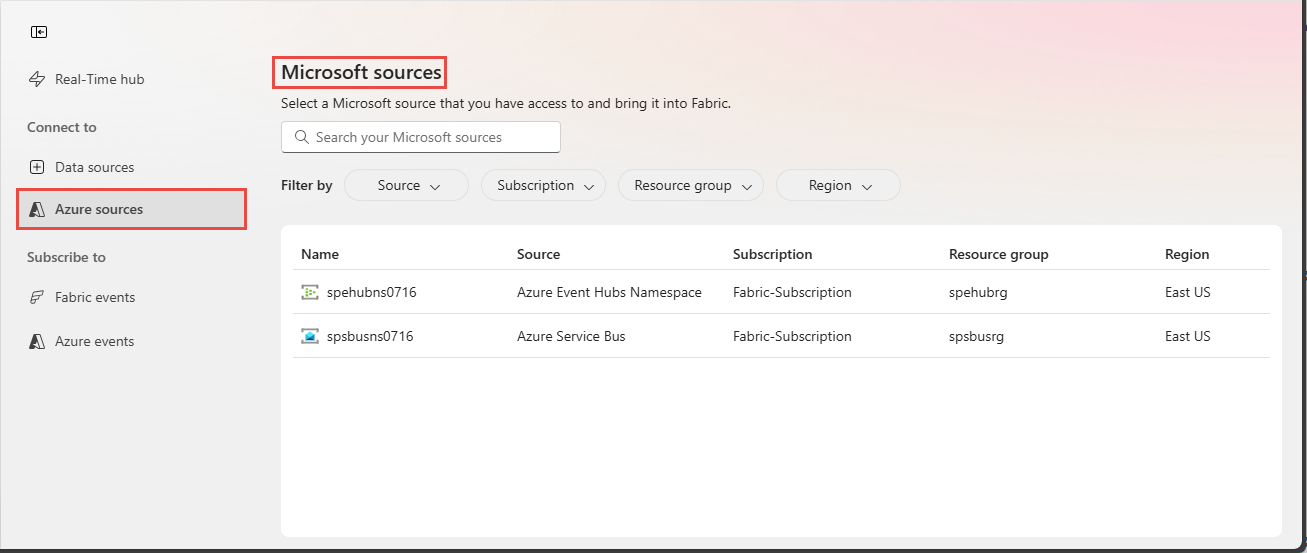This screenshot has width=1307, height=553.
Task: Click the search magnifier icon
Action: point(300,137)
